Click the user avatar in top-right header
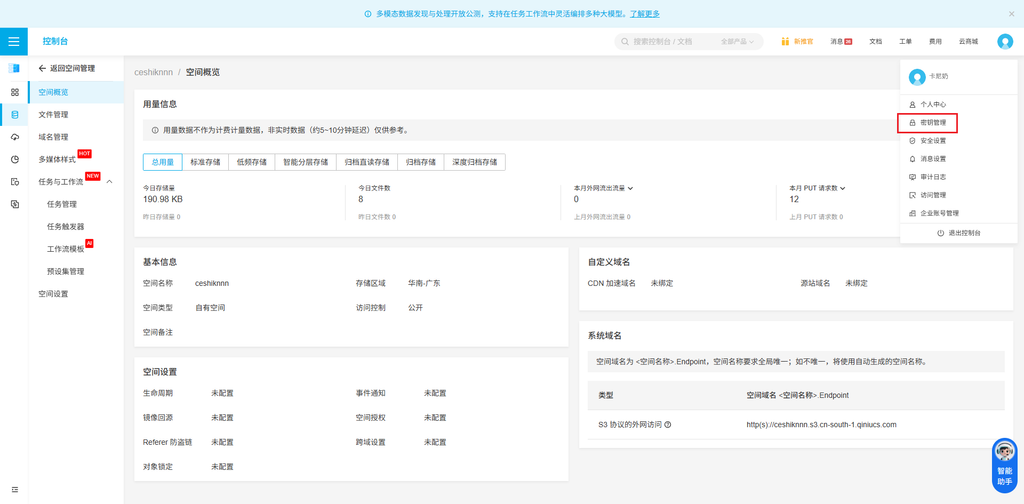 tap(1004, 41)
